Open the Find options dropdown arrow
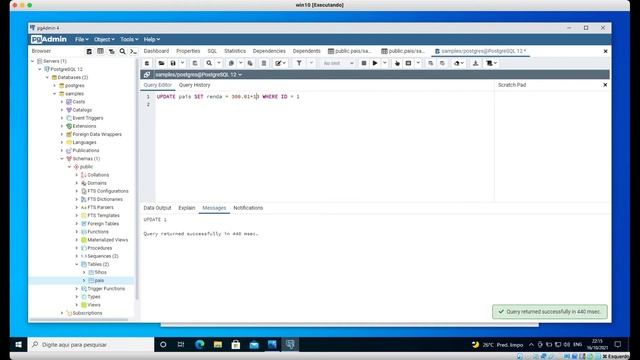 point(219,63)
